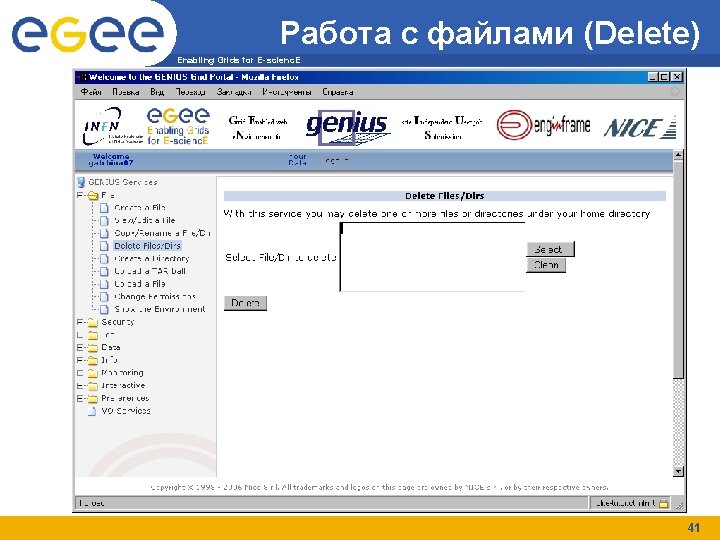This screenshot has height=540, width=720.
Task: Click the Monitoring folder icon
Action: coord(93,373)
